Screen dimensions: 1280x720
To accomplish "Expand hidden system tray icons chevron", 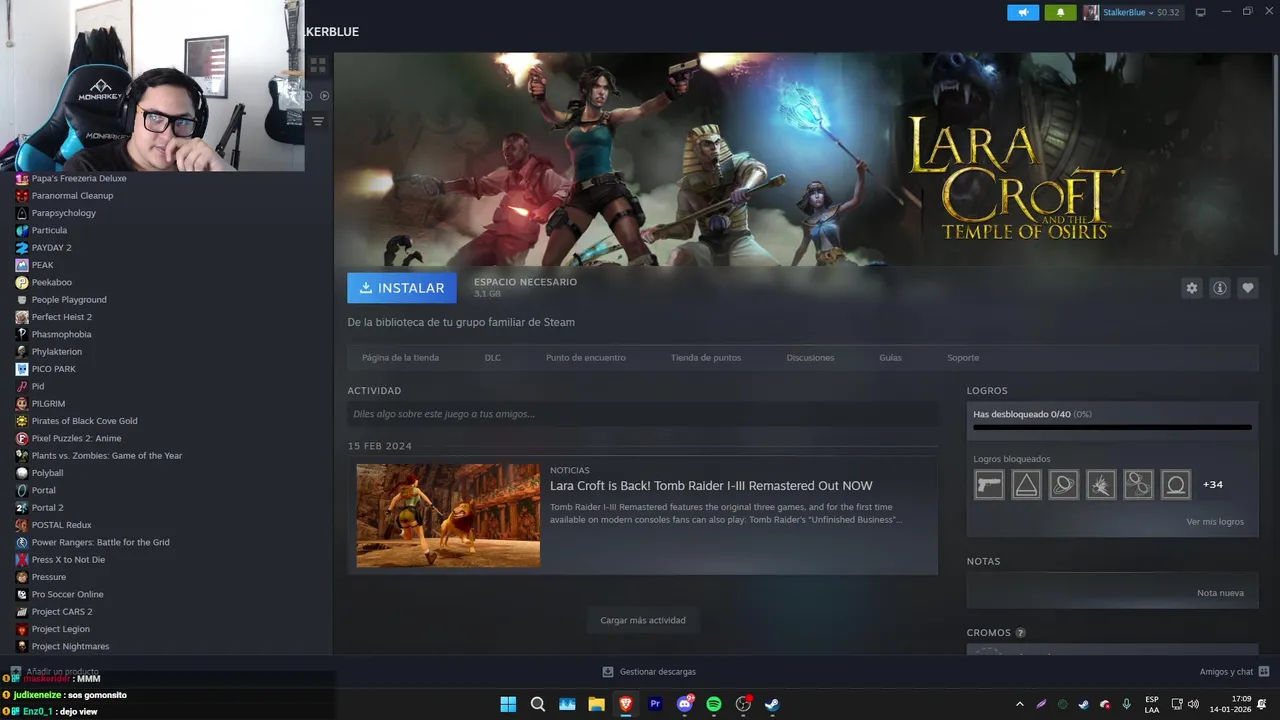I will click(1019, 704).
